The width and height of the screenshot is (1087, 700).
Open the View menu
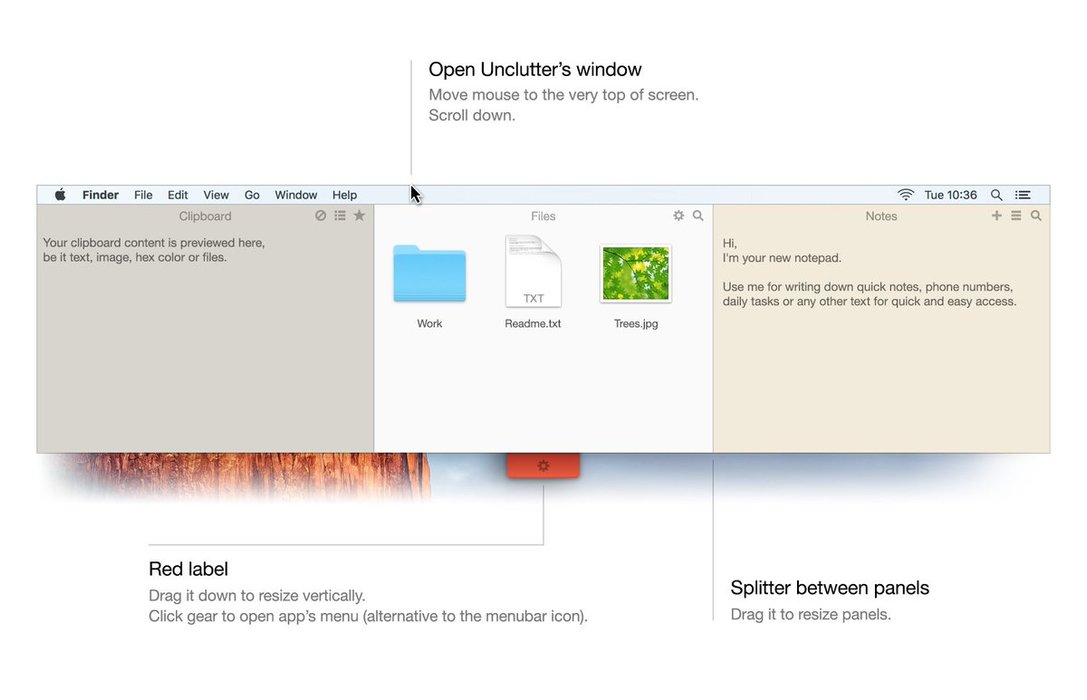(x=216, y=195)
